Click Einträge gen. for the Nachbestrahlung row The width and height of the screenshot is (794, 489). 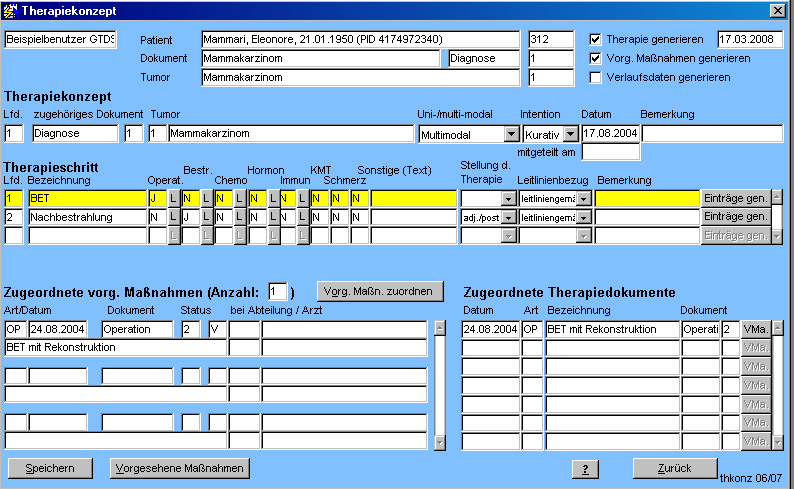735,216
